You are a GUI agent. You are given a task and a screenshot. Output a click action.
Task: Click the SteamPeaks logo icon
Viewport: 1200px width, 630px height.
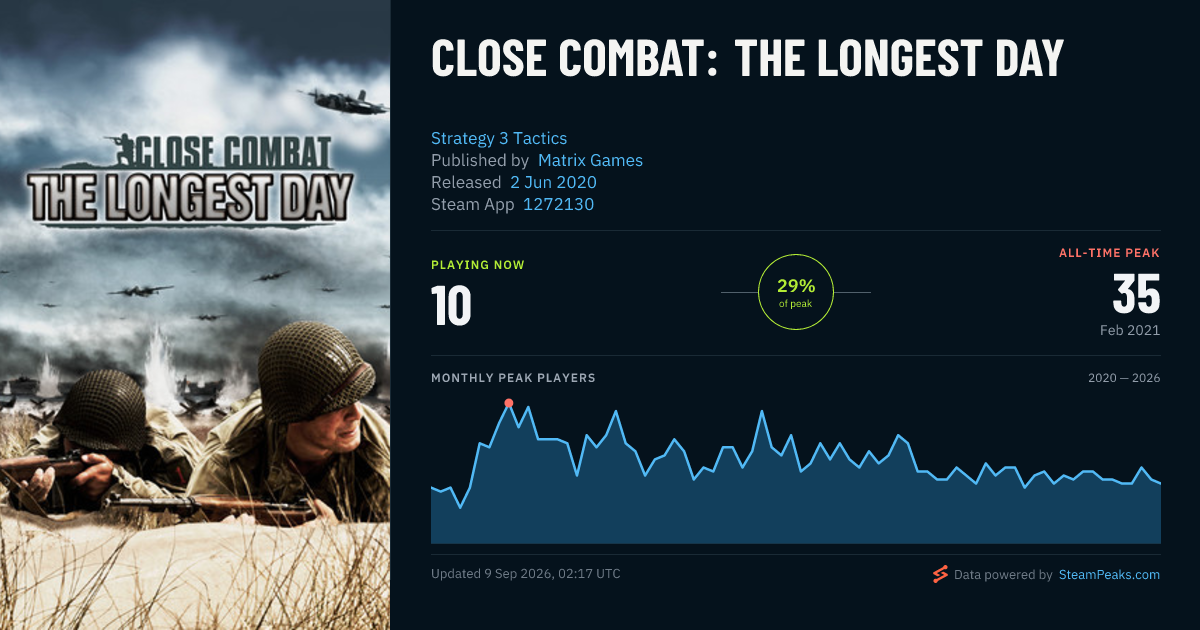pos(940,574)
